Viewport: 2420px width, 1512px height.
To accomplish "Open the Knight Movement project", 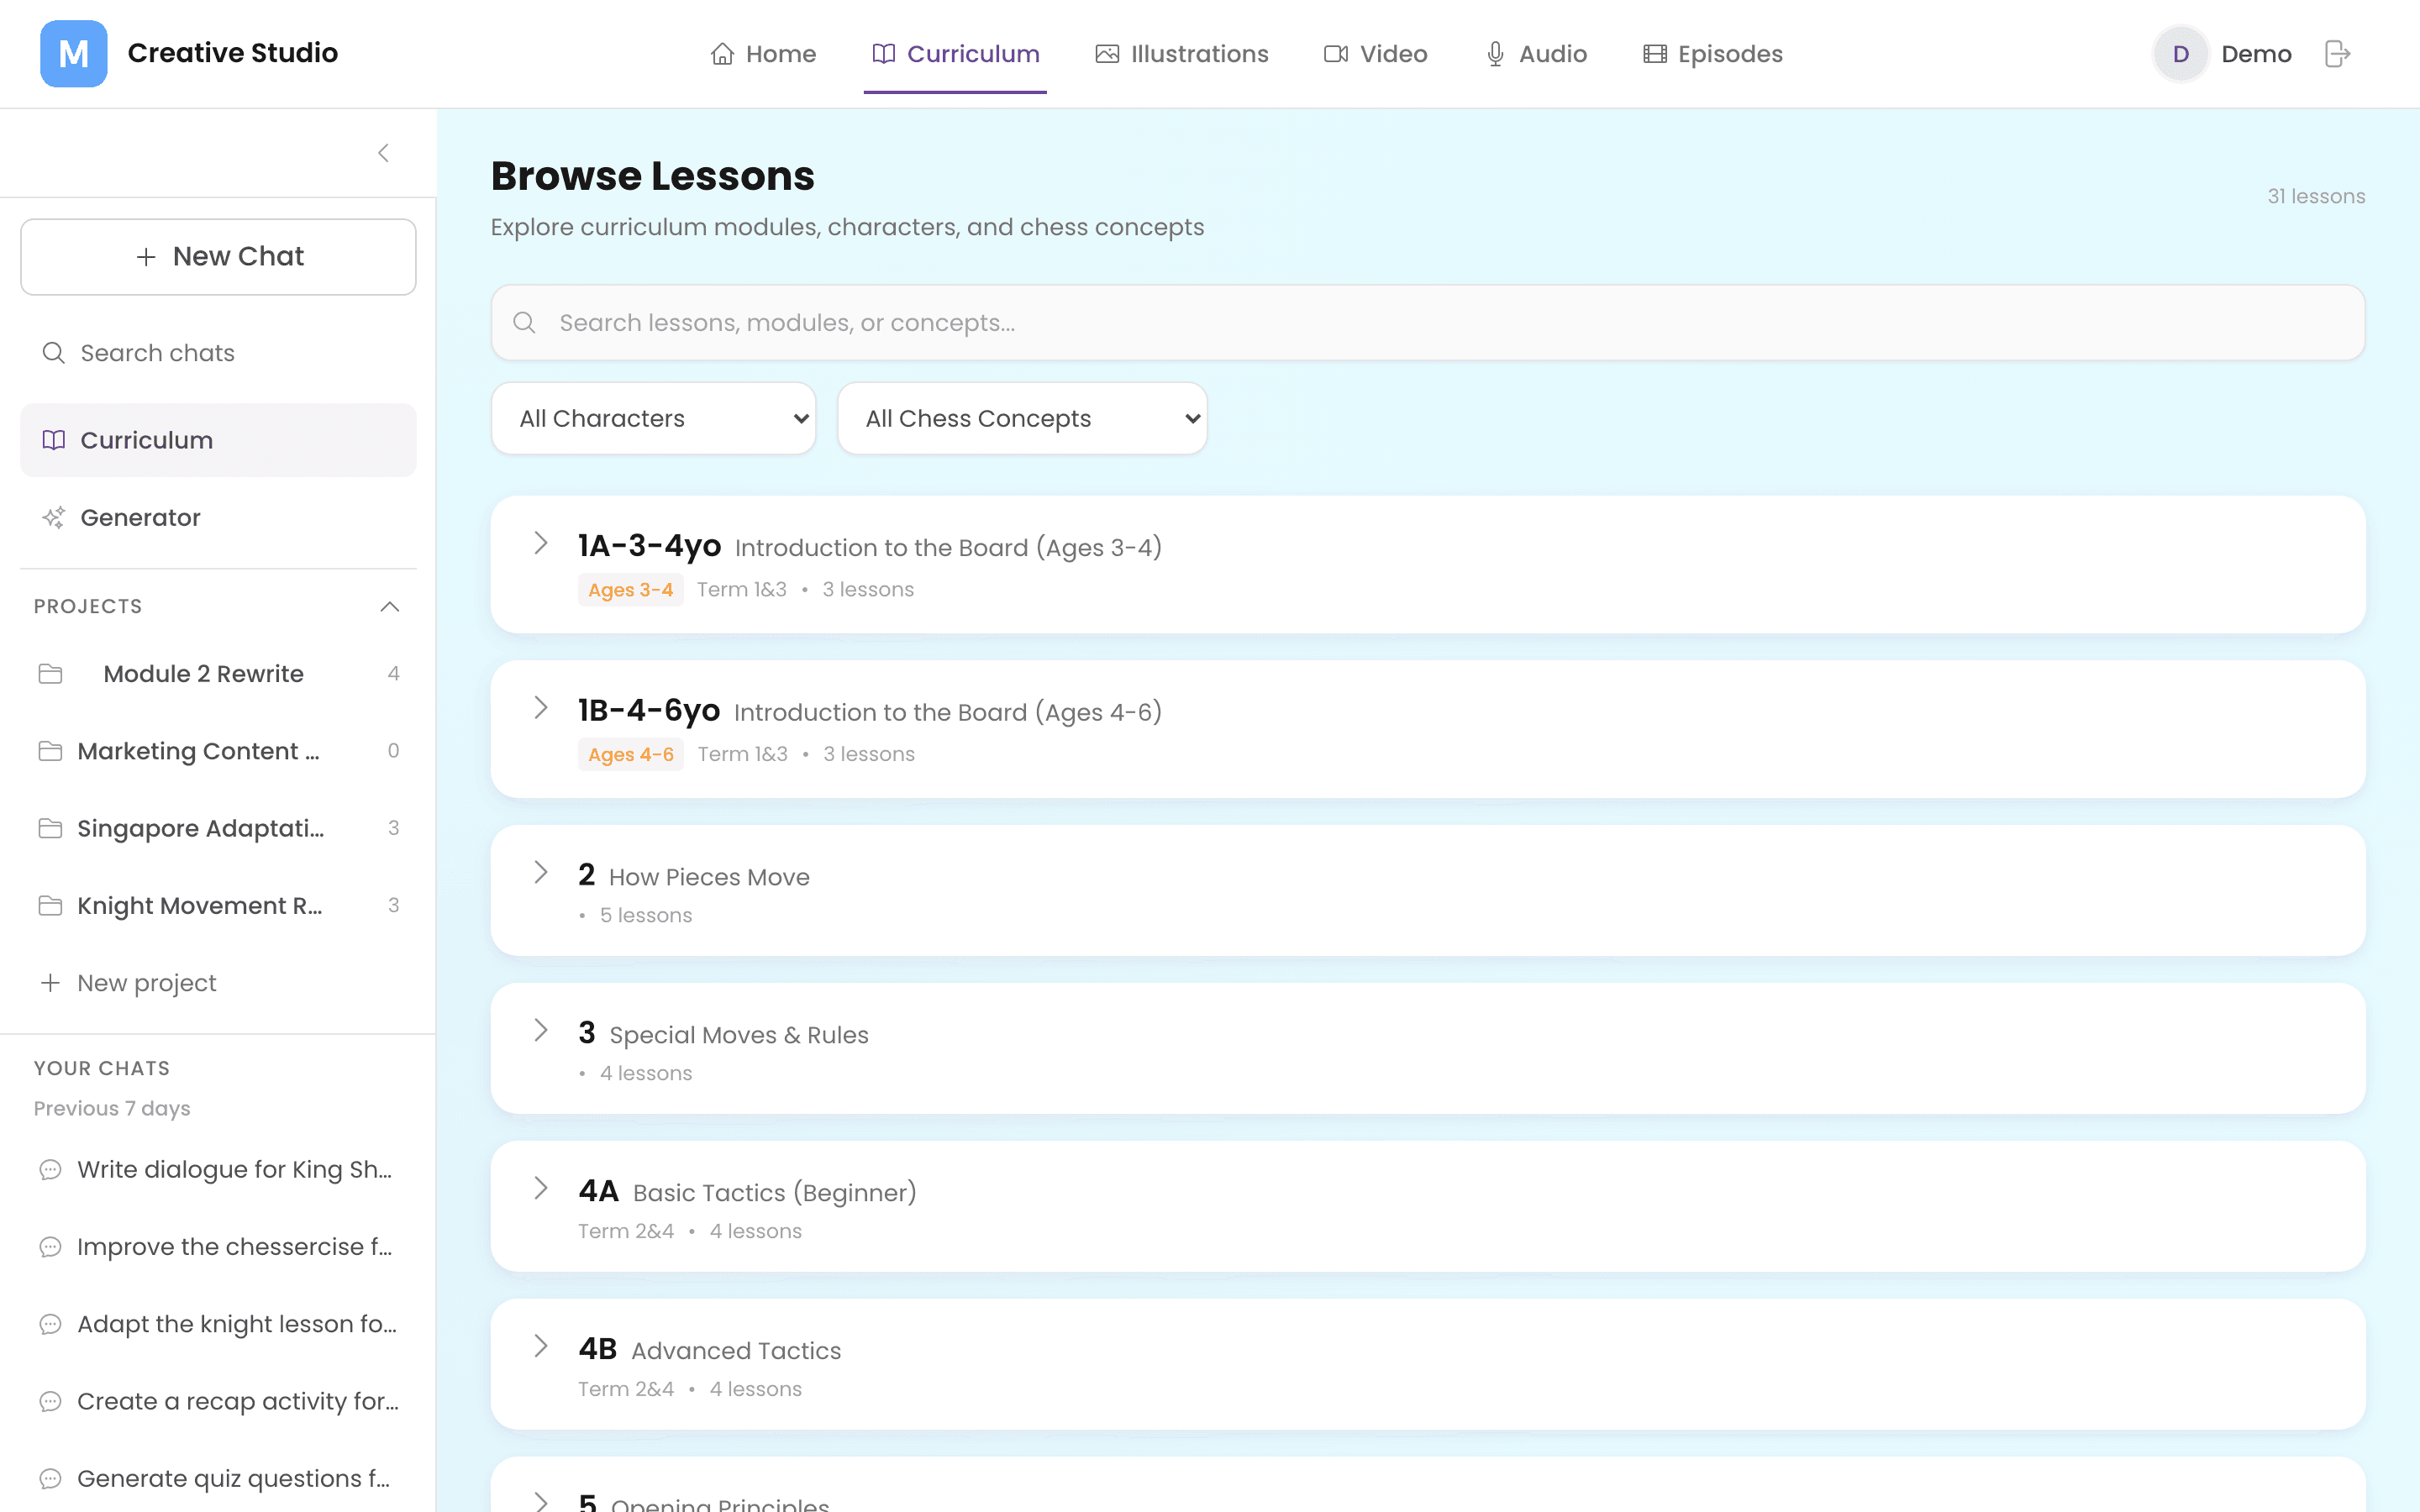I will (x=218, y=906).
